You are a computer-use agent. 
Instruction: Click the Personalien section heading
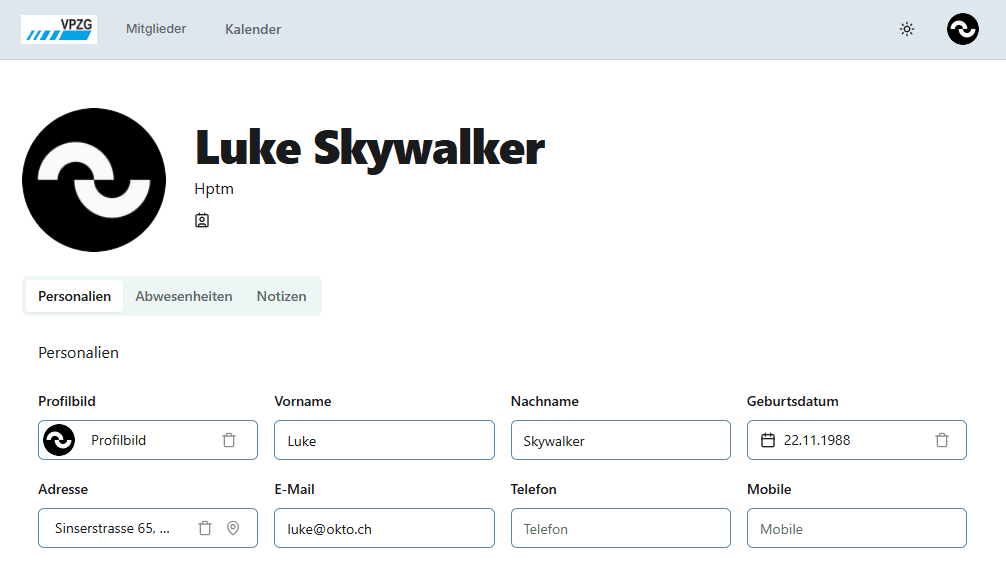pos(78,353)
